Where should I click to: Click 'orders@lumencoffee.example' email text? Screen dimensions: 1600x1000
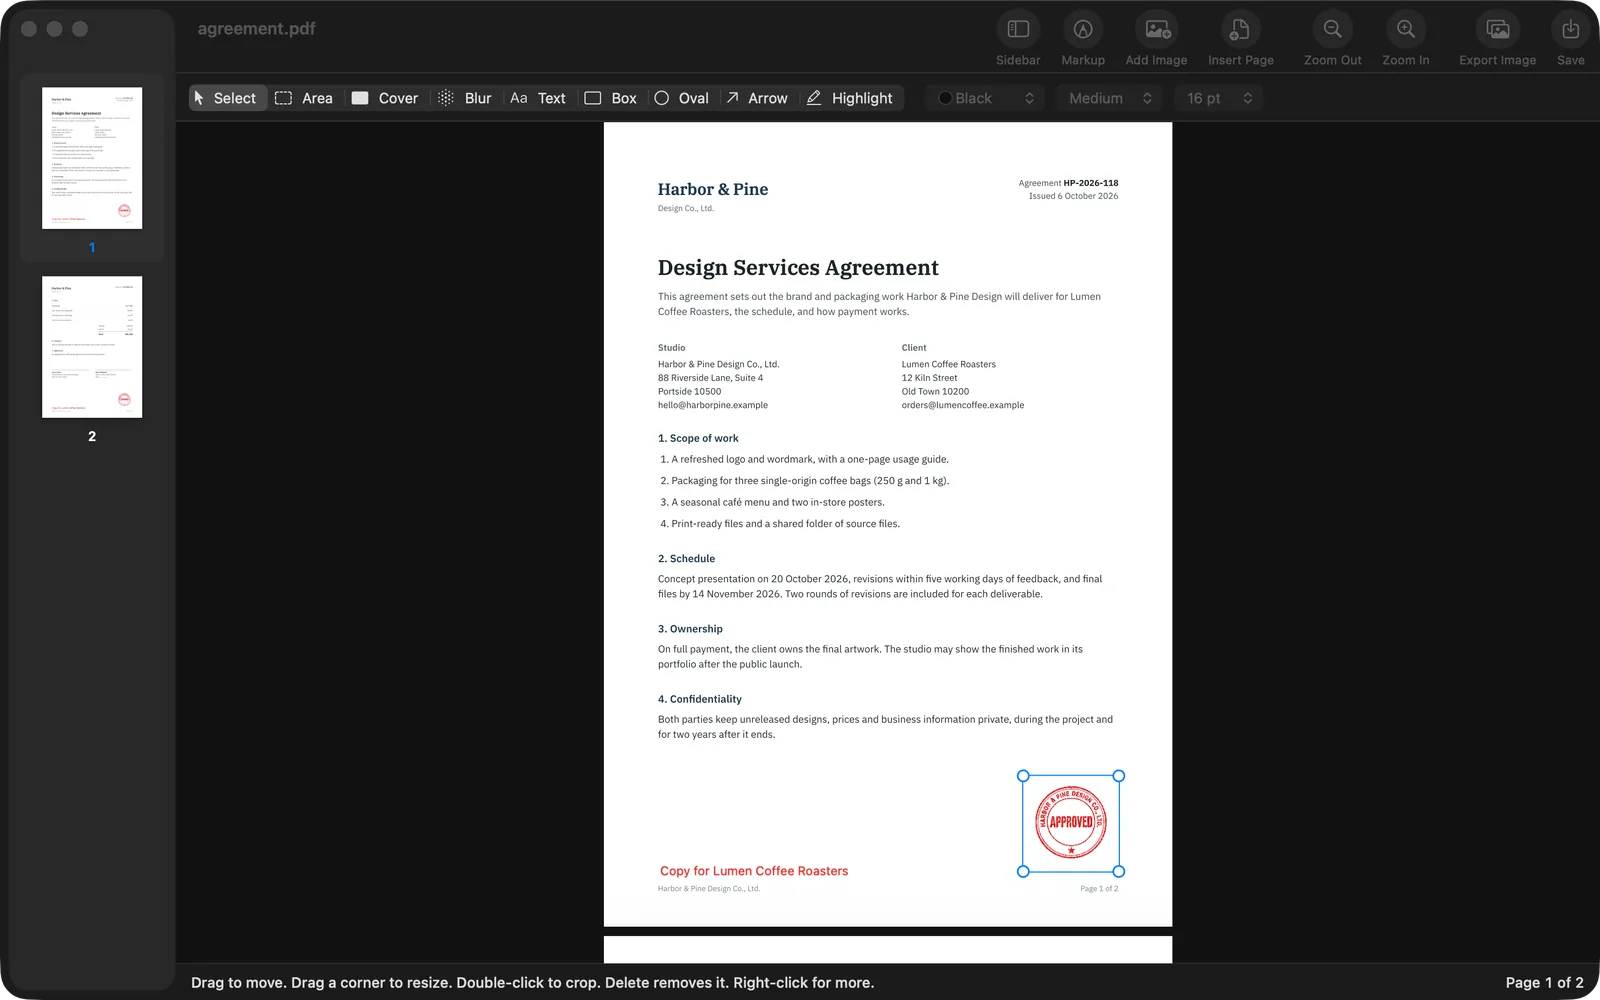pyautogui.click(x=963, y=405)
